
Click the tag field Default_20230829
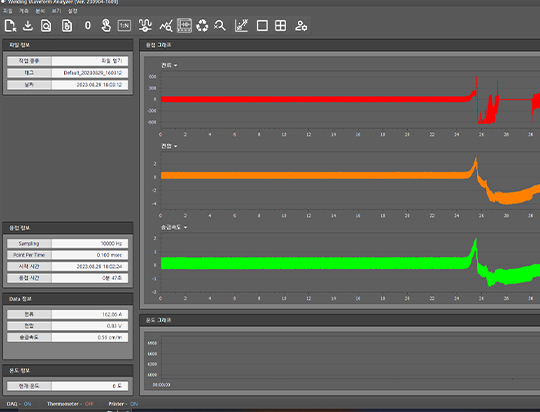90,73
